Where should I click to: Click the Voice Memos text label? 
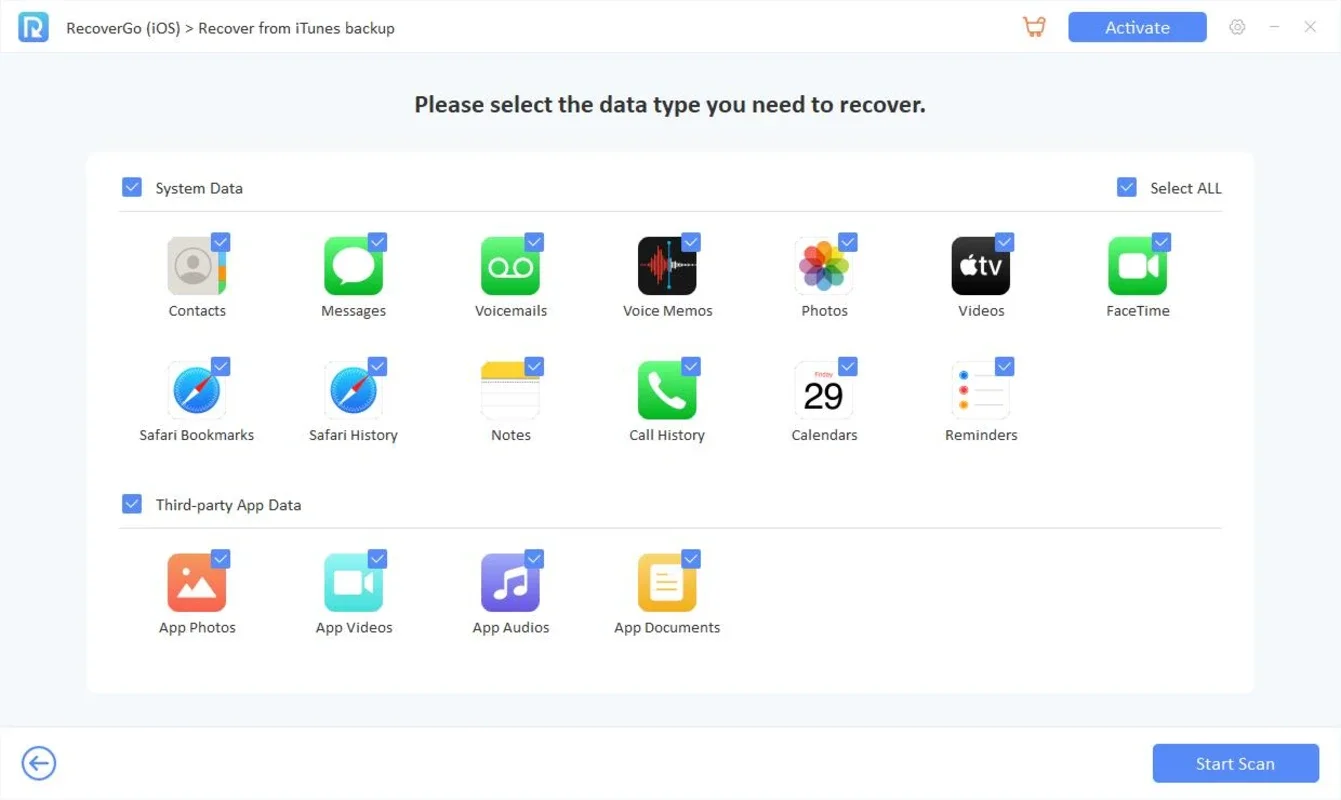coord(667,311)
